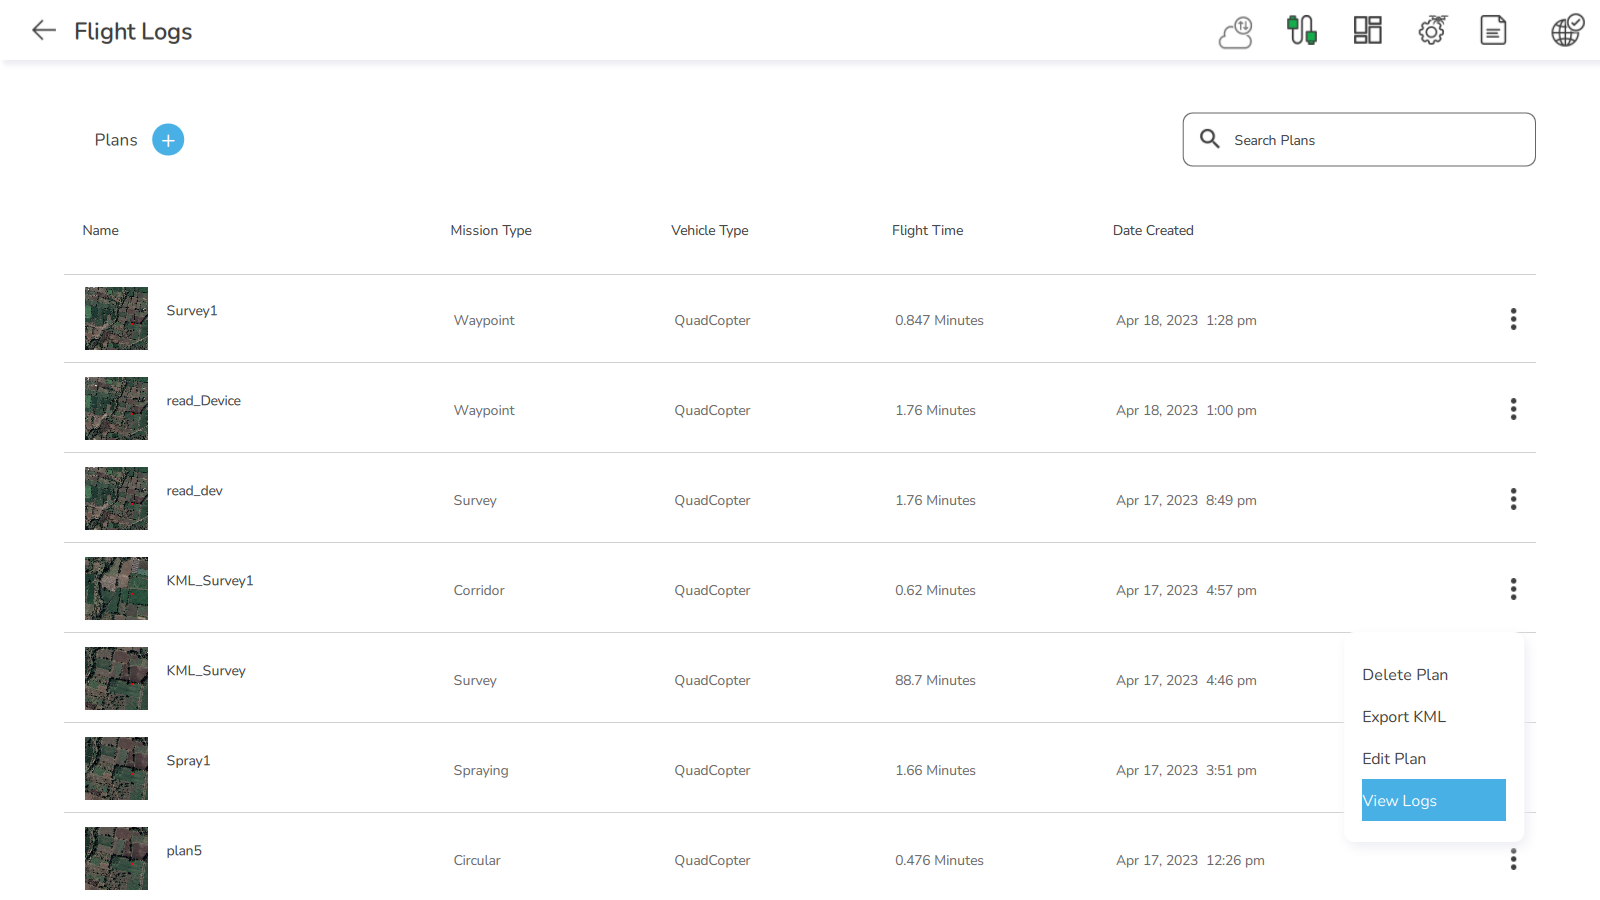Click the Search Plans input field
The width and height of the screenshot is (1600, 900).
[1370, 140]
